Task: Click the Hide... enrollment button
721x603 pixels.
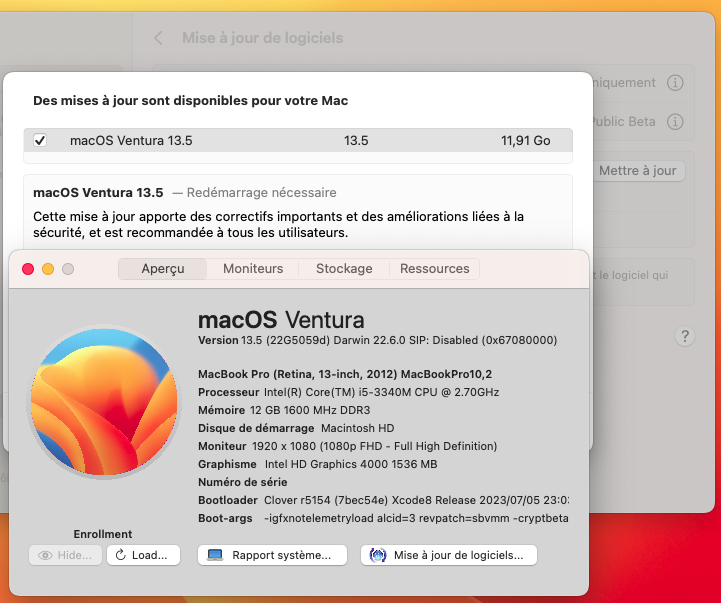Action: tap(65, 555)
